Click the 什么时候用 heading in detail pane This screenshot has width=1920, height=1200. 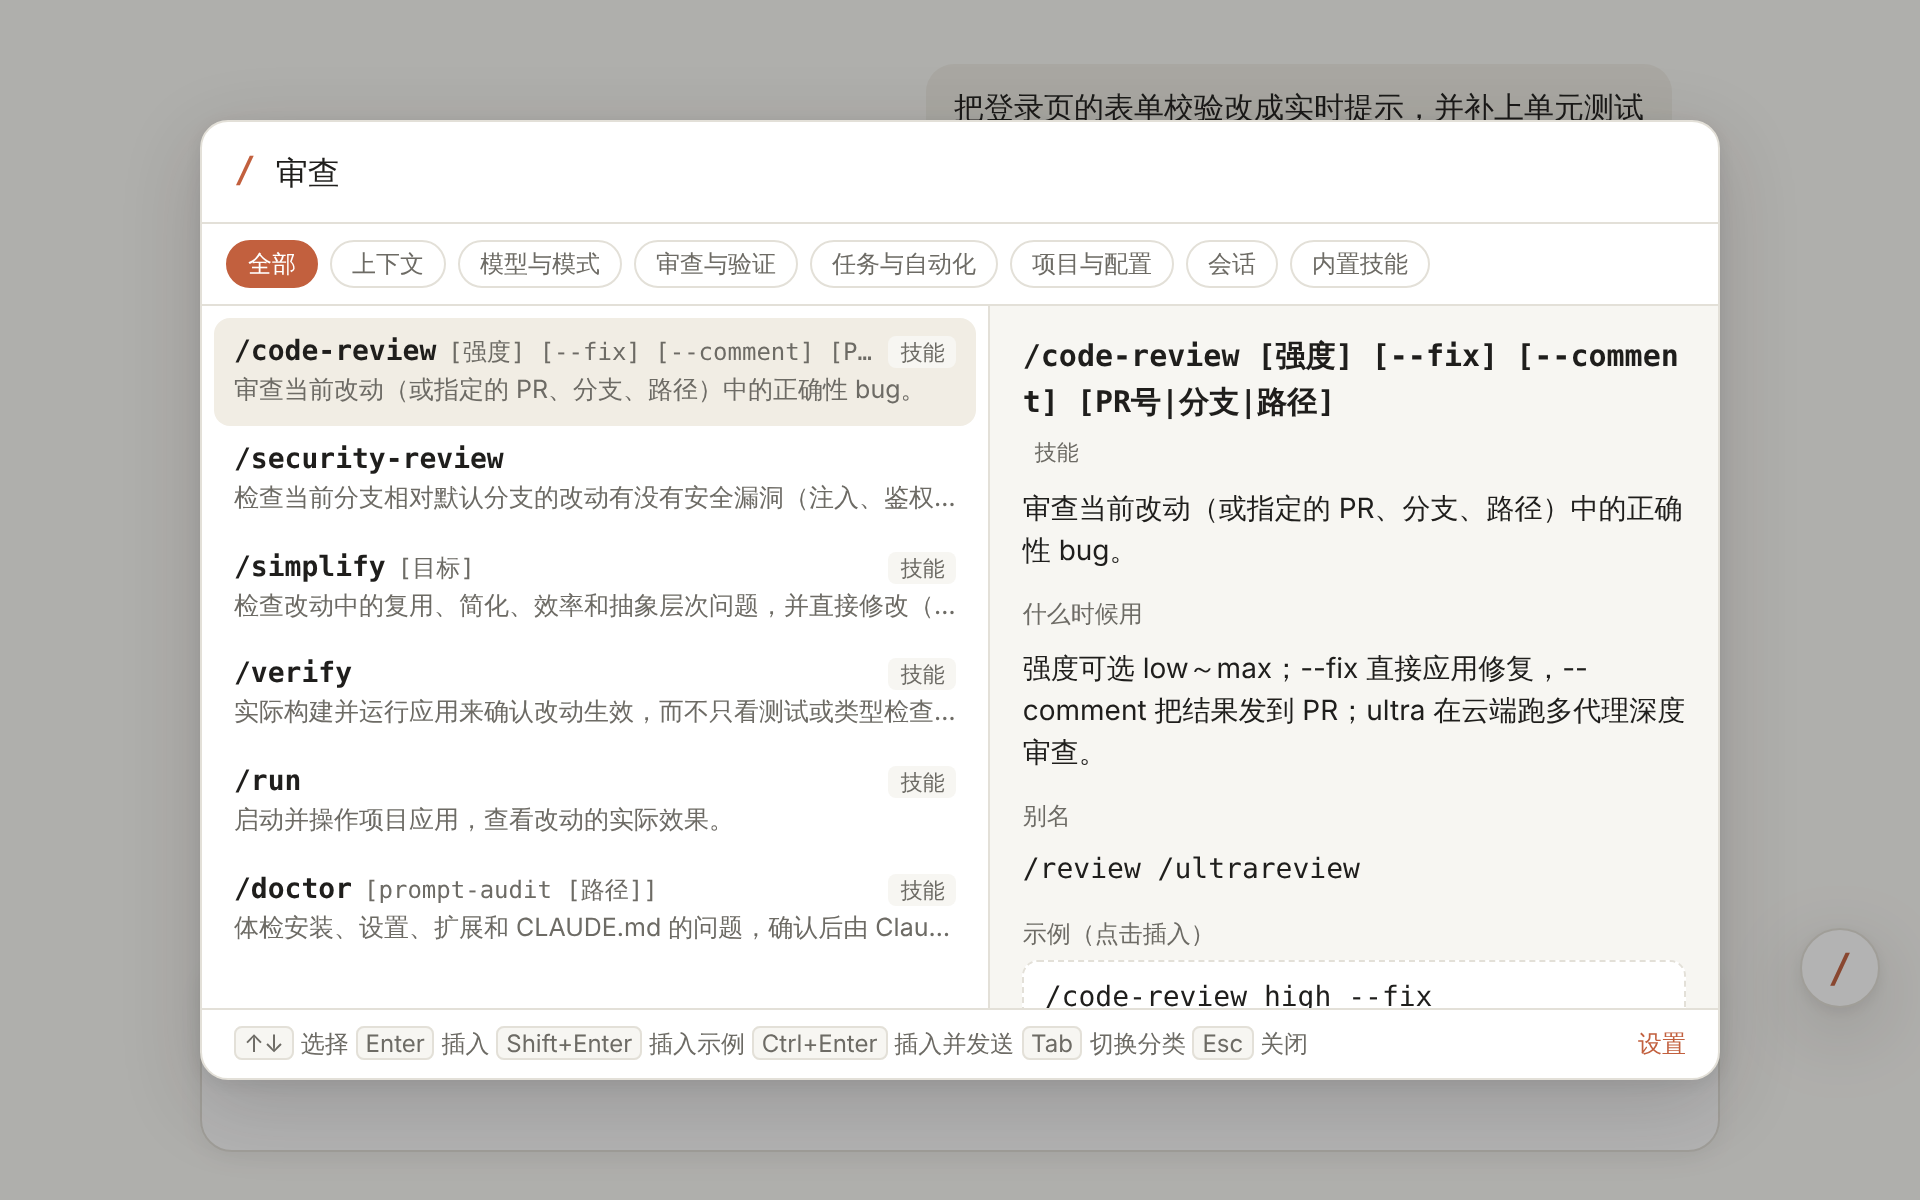[x=1082, y=614]
